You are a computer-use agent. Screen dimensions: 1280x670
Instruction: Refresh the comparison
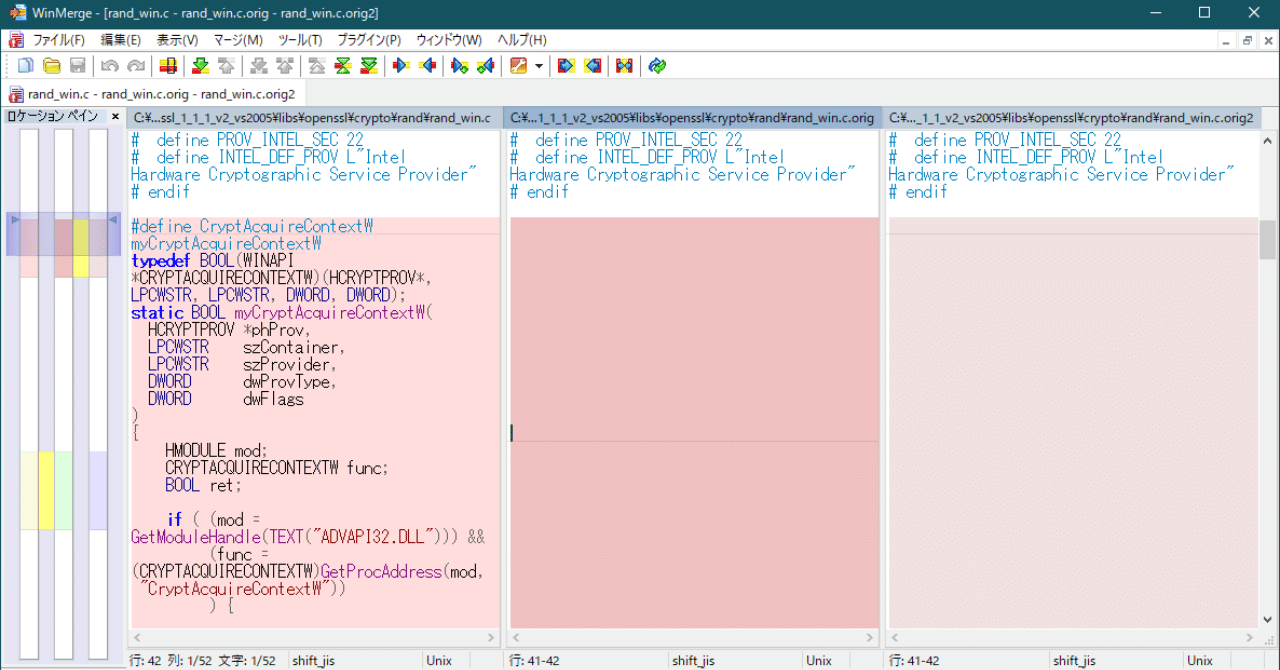(657, 66)
